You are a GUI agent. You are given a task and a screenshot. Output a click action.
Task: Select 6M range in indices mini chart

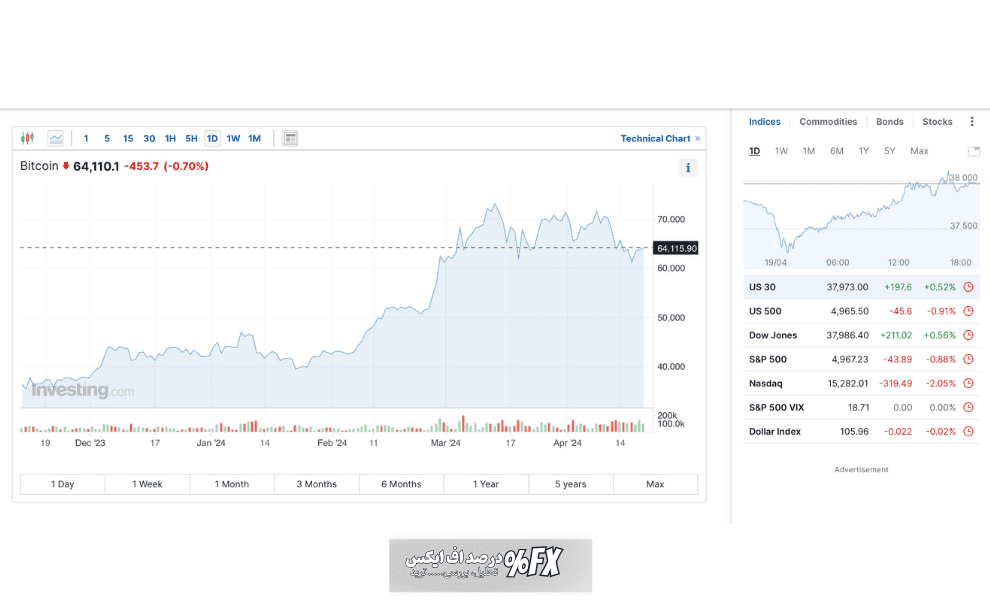[x=837, y=151]
